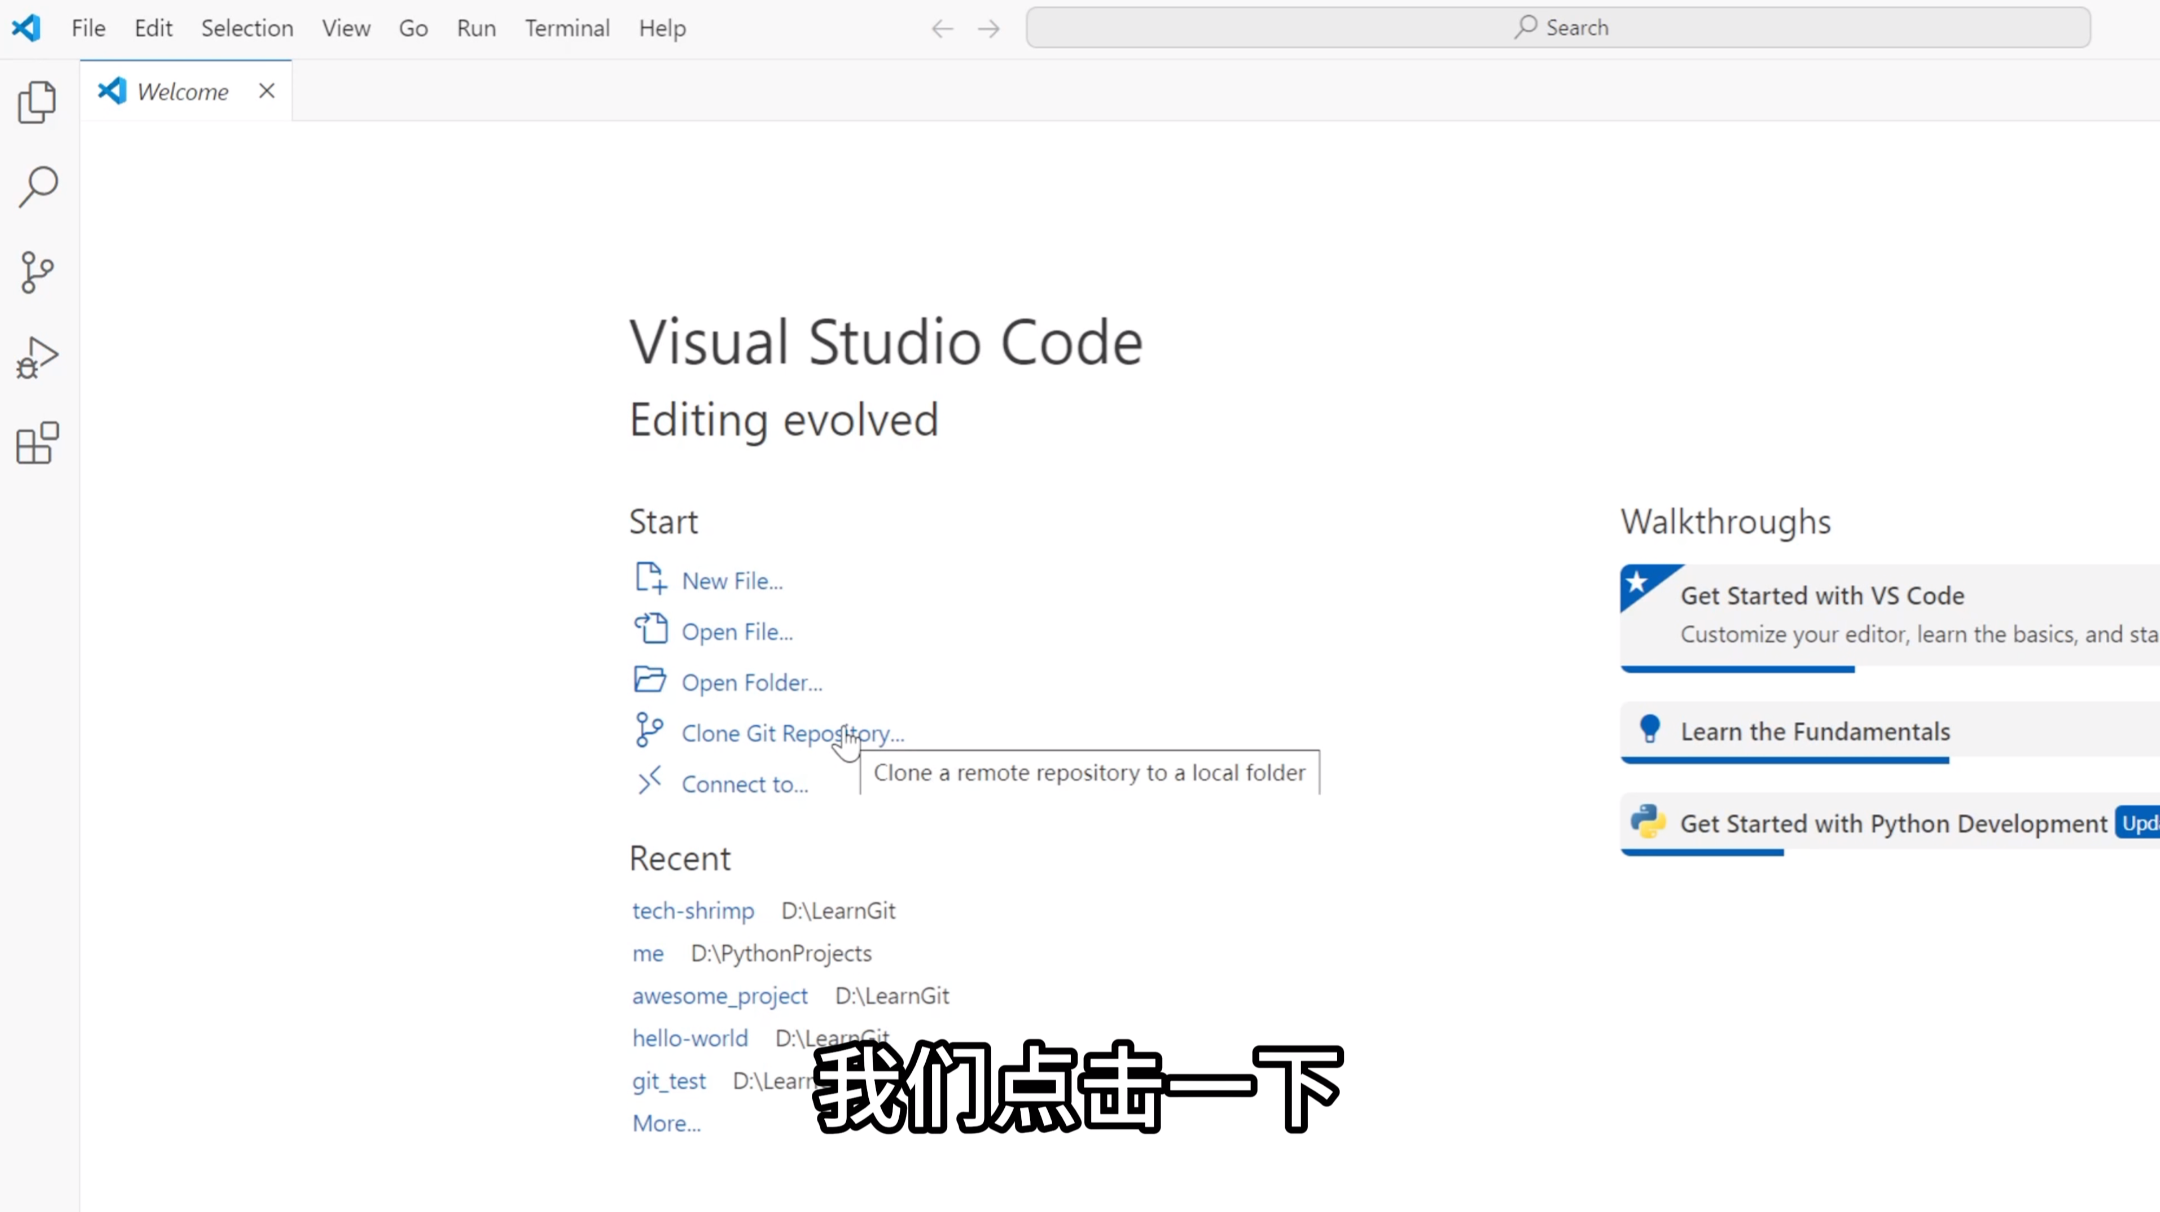Click the top Search command box
The image size is (2160, 1212).
pyautogui.click(x=1557, y=28)
